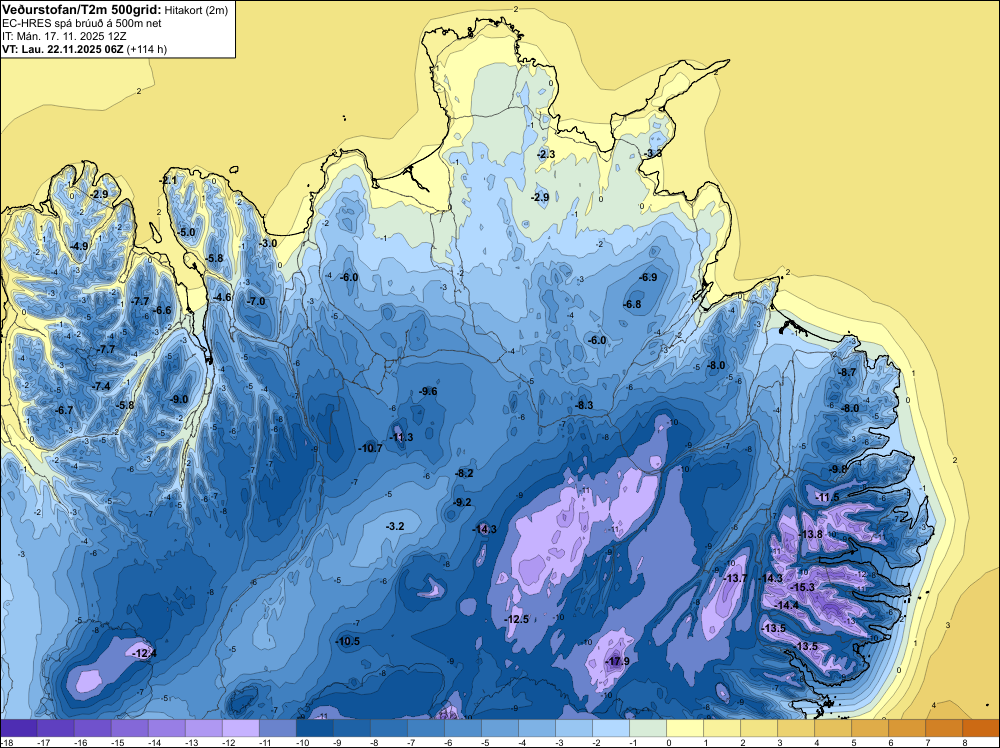Click the -12.4 reading in southwest
The height and width of the screenshot is (748, 1000).
tap(144, 653)
